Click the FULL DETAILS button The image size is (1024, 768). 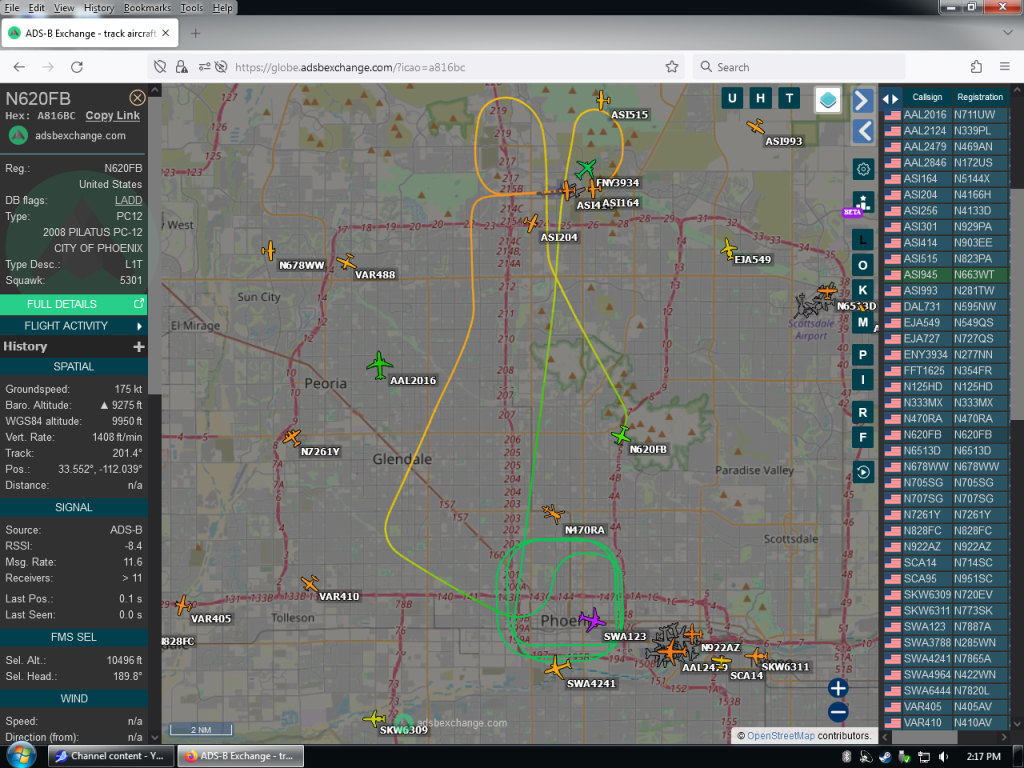click(74, 304)
